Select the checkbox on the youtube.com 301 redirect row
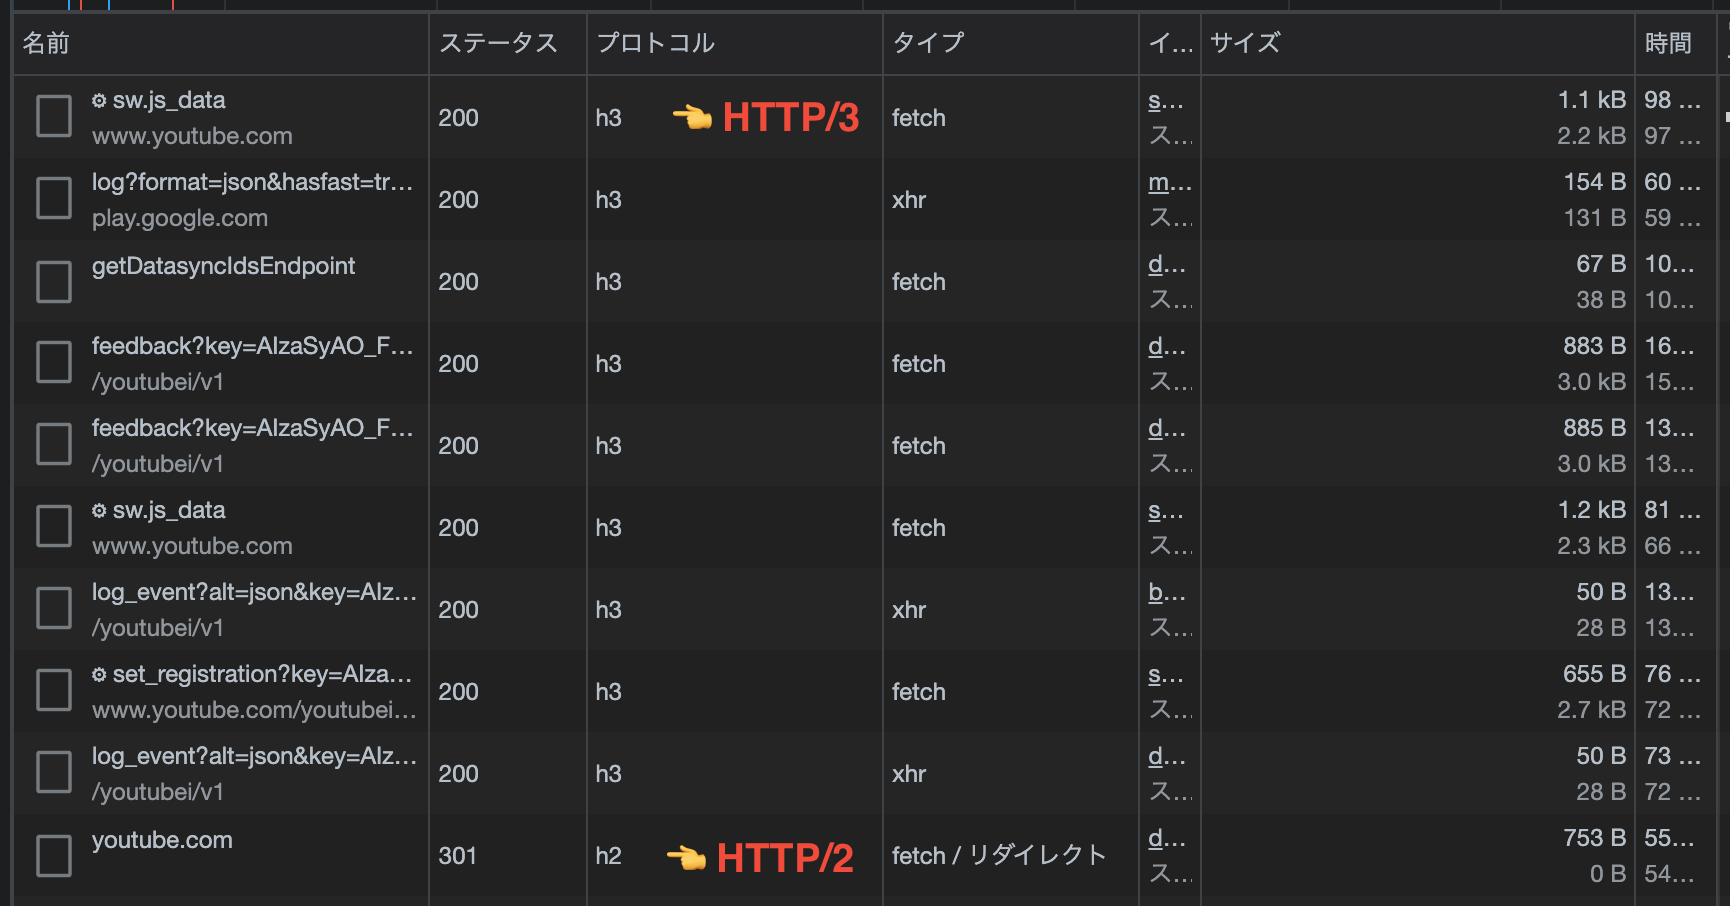This screenshot has width=1730, height=906. tap(53, 855)
